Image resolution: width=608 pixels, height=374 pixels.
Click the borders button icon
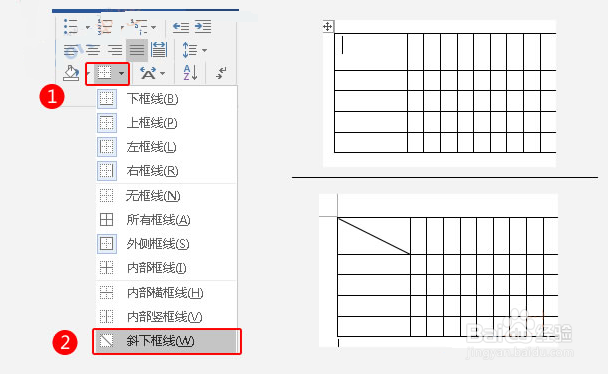[105, 72]
